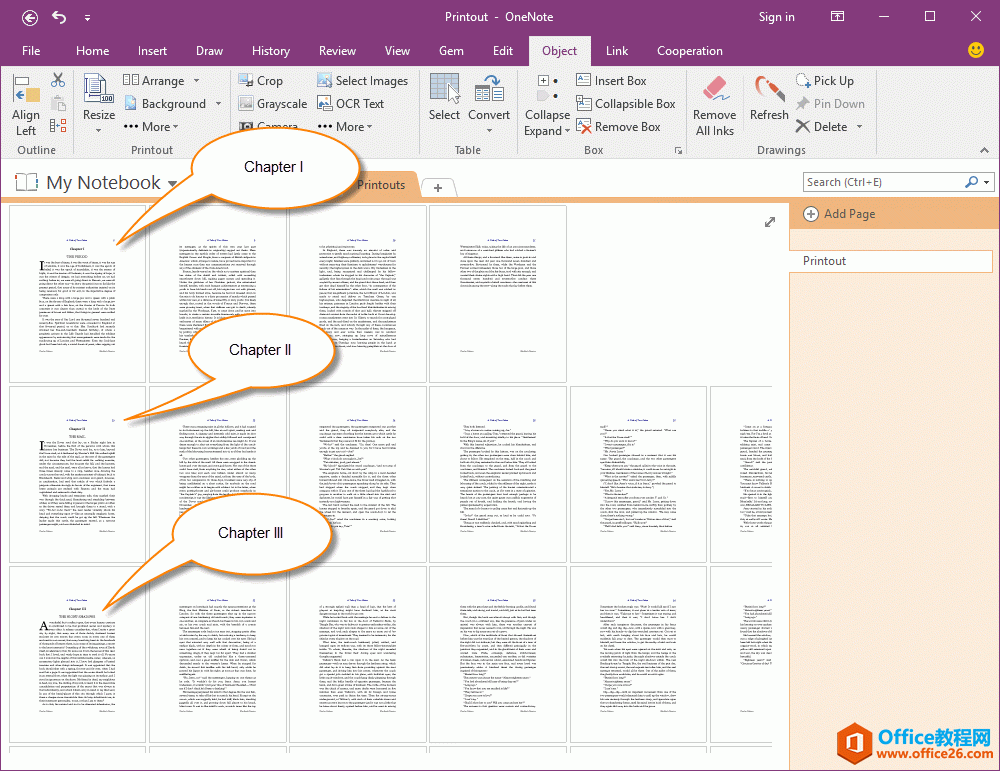
Task: Click the Align Left outline icon
Action: tap(26, 105)
